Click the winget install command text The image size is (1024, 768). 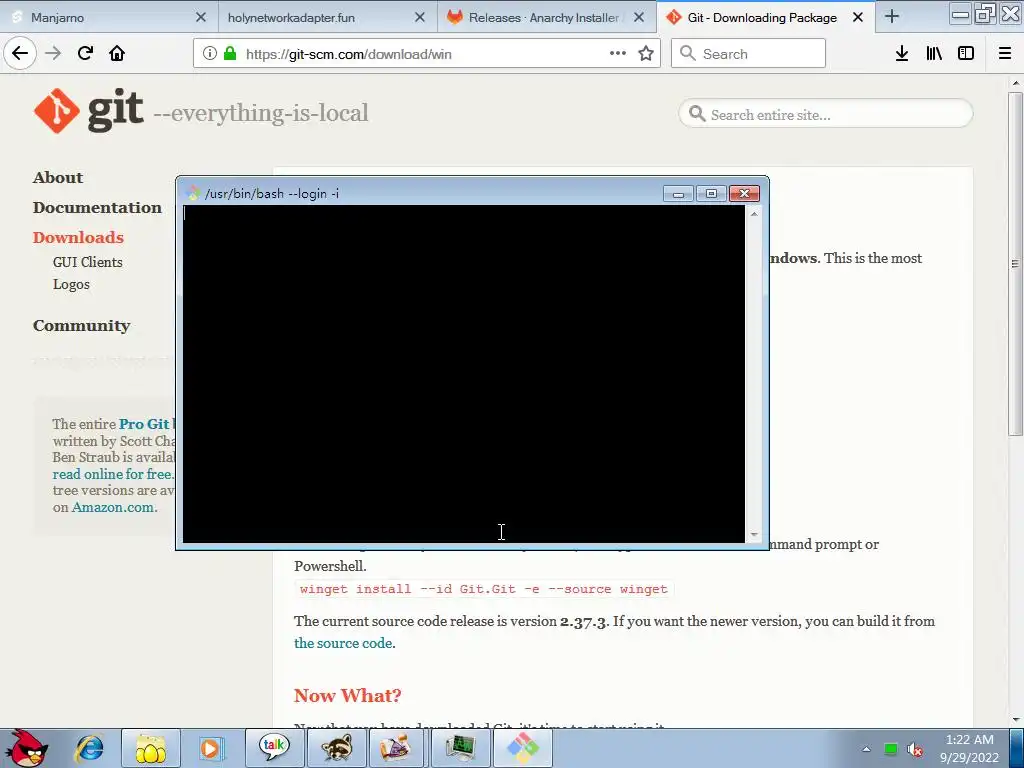[x=483, y=589]
